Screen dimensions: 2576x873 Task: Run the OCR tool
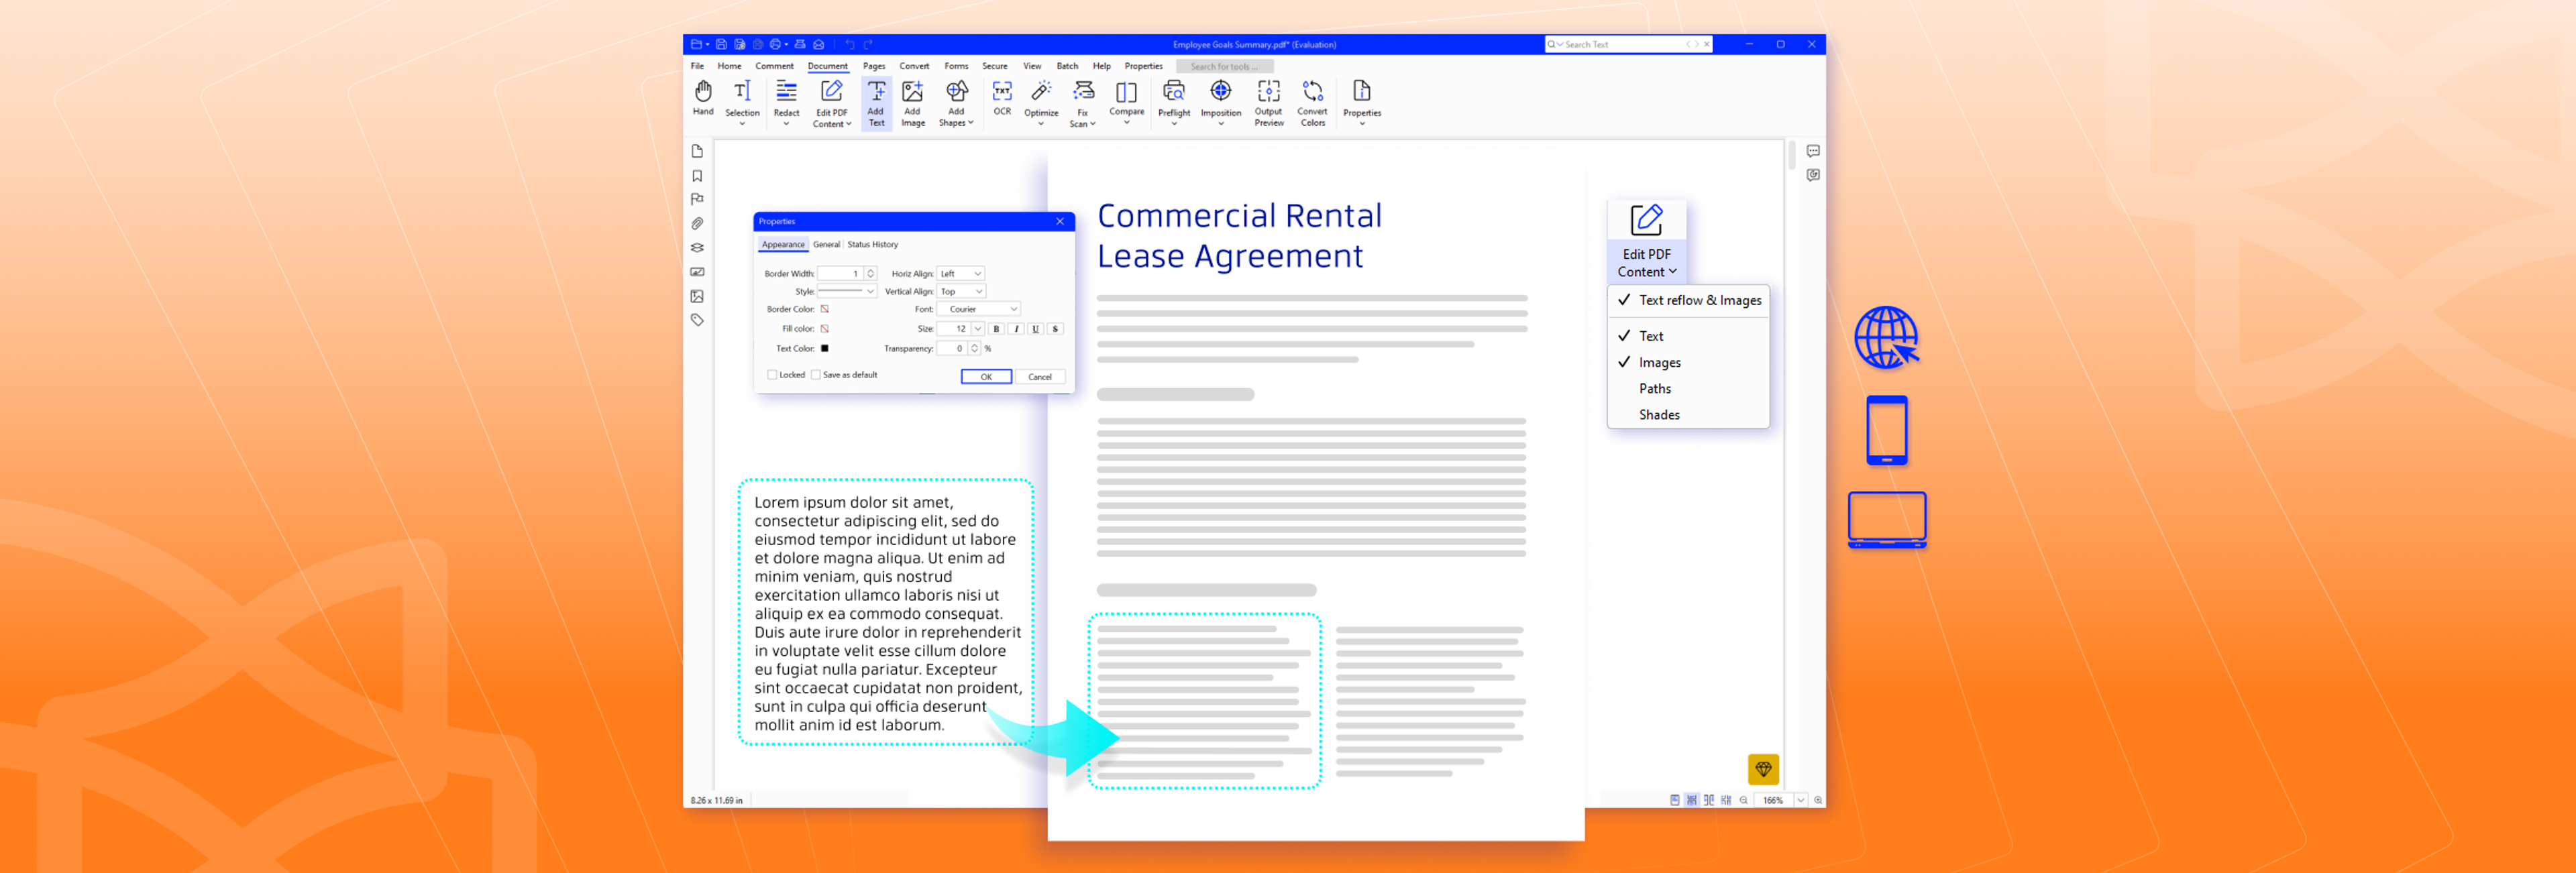(1001, 98)
